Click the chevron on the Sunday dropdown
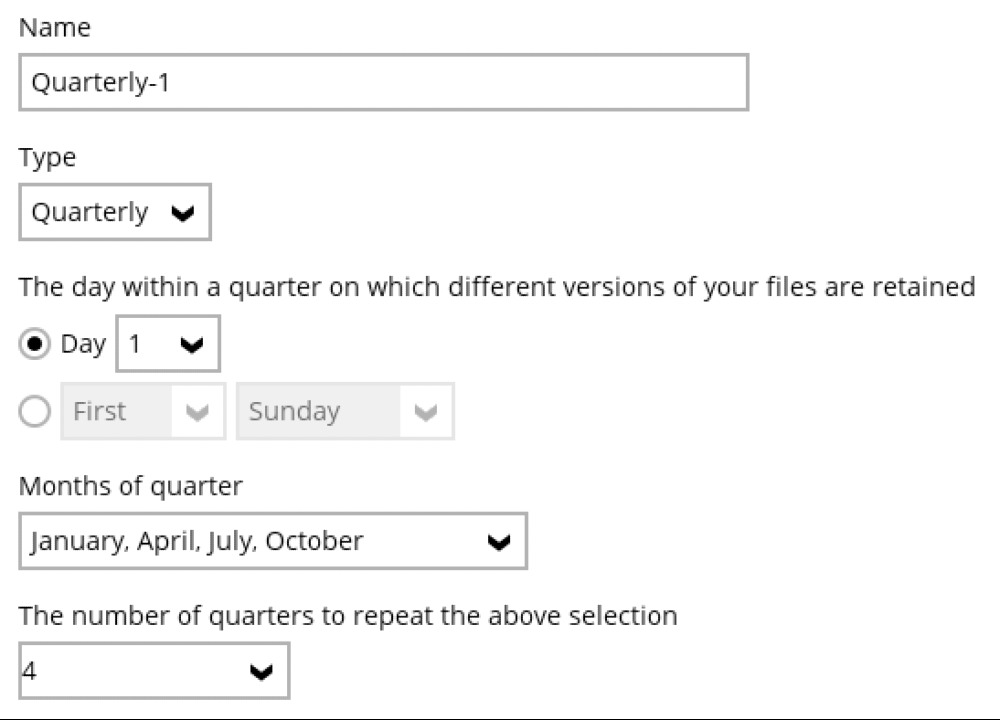 click(426, 411)
